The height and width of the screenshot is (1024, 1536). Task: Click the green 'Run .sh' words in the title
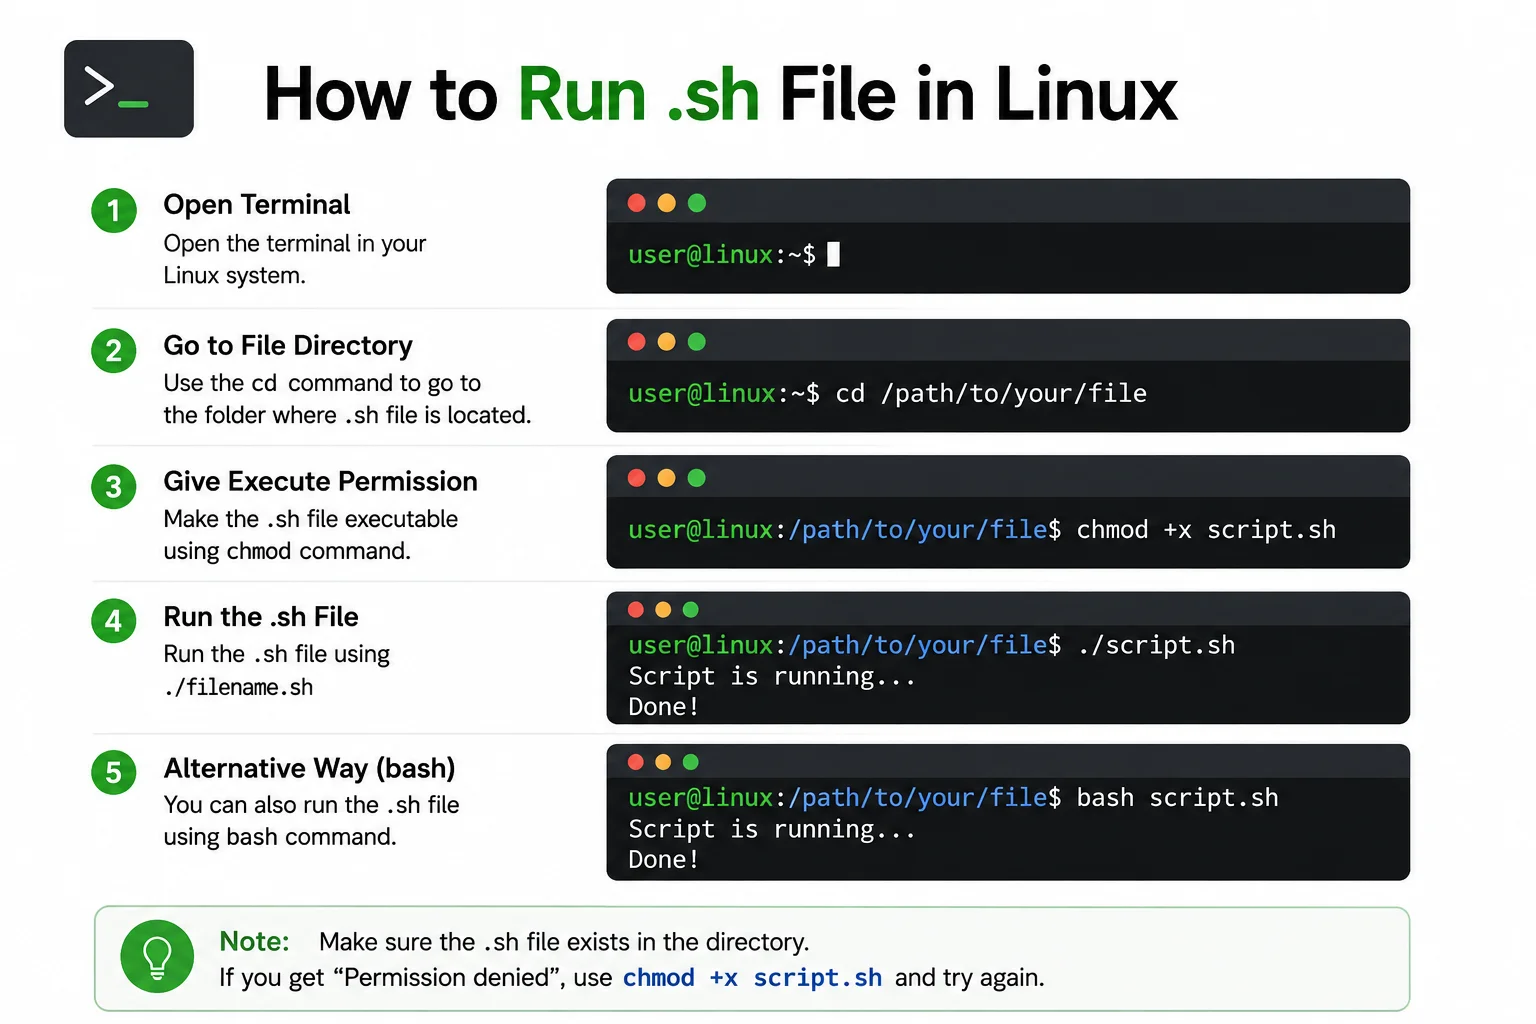click(x=639, y=95)
